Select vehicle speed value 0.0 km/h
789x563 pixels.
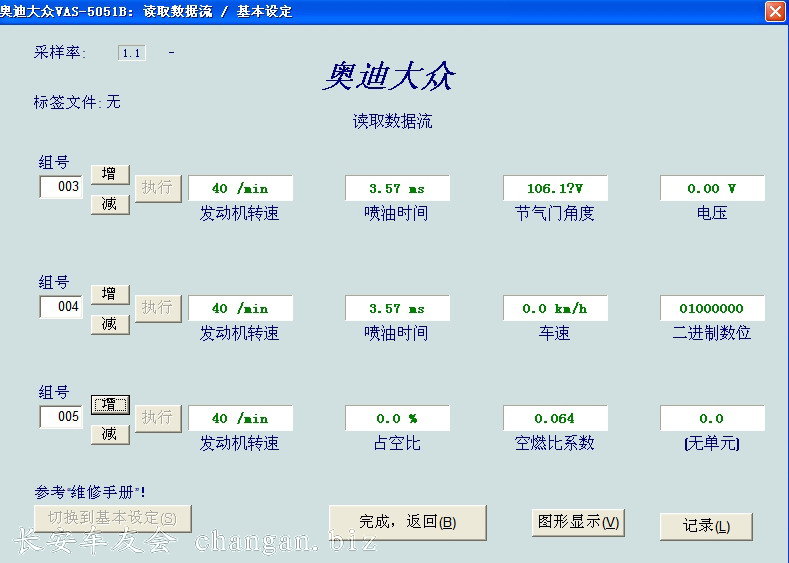tap(555, 308)
